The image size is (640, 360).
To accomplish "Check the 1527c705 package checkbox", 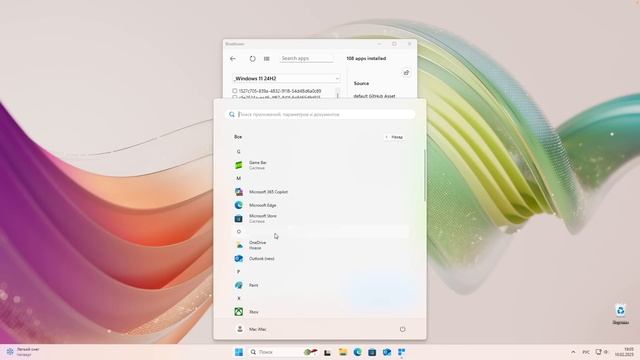I will coord(235,91).
